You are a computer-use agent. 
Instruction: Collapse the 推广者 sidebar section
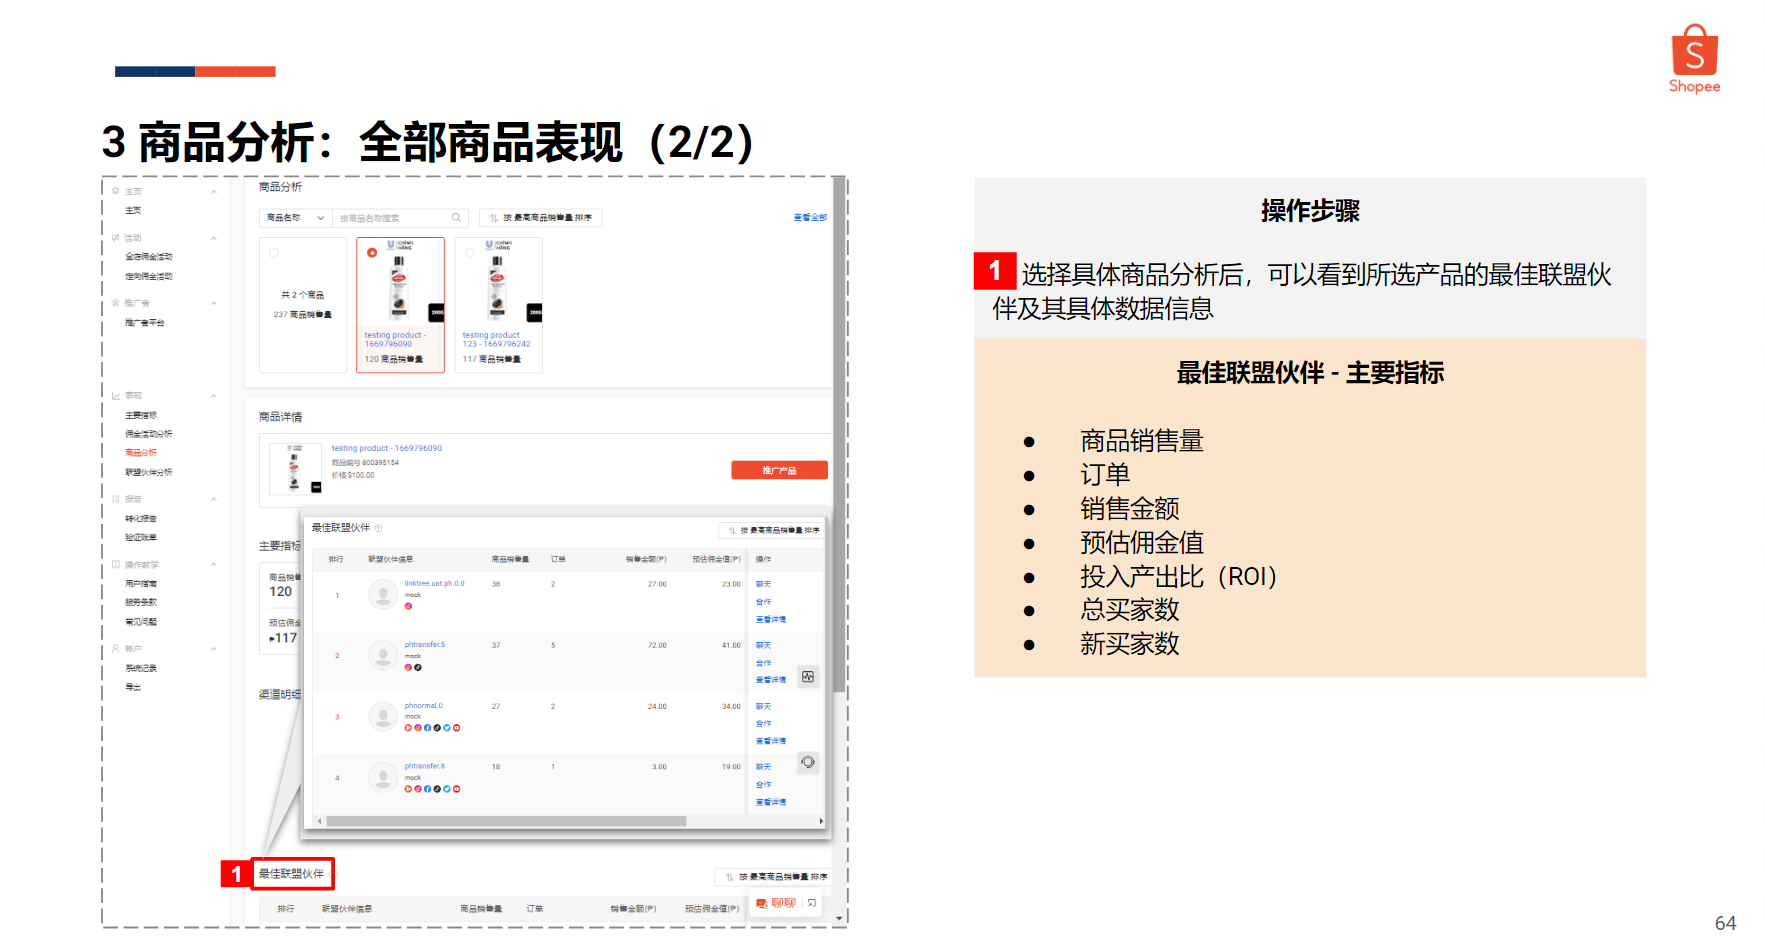coord(214,303)
